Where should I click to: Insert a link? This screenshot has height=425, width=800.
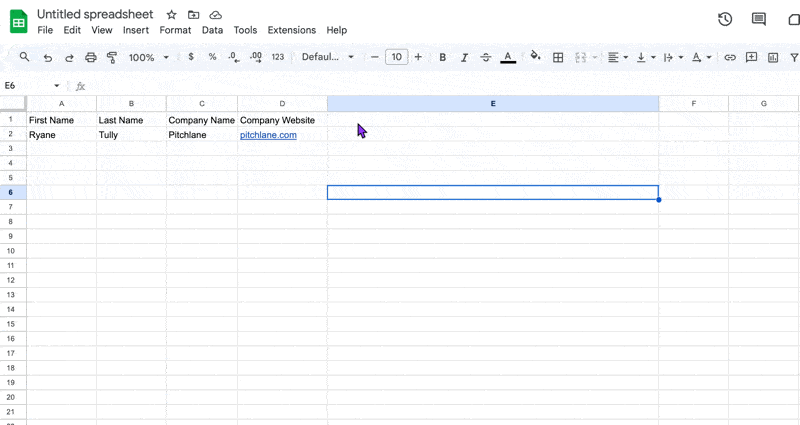(730, 57)
